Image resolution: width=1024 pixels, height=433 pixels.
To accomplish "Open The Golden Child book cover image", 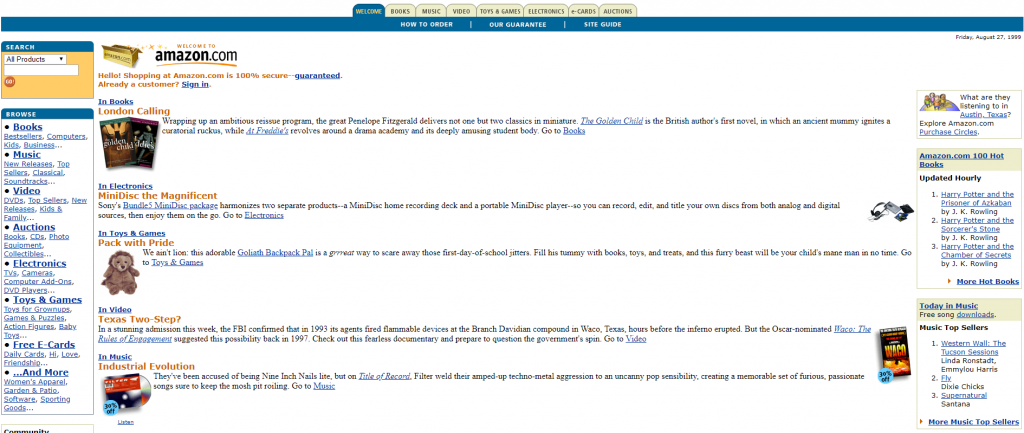I will (x=131, y=143).
